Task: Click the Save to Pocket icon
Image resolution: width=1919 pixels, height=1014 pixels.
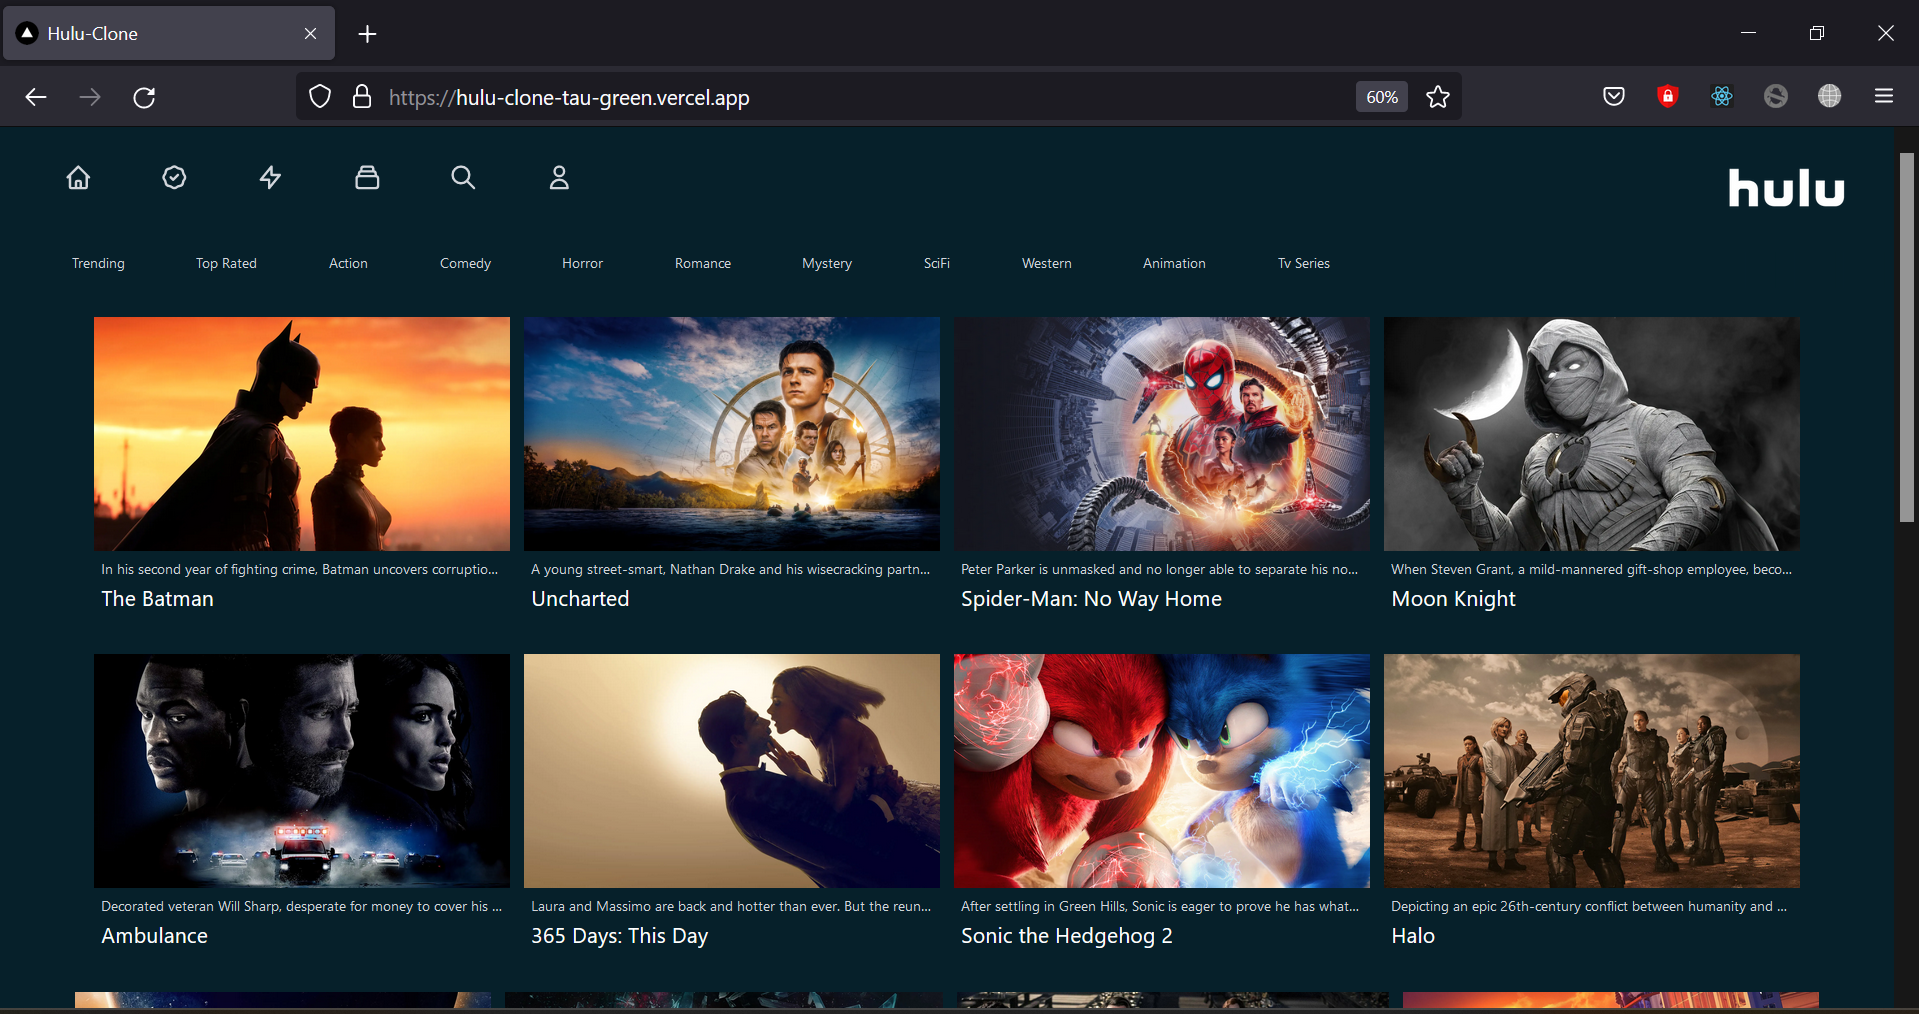Action: click(x=1613, y=97)
